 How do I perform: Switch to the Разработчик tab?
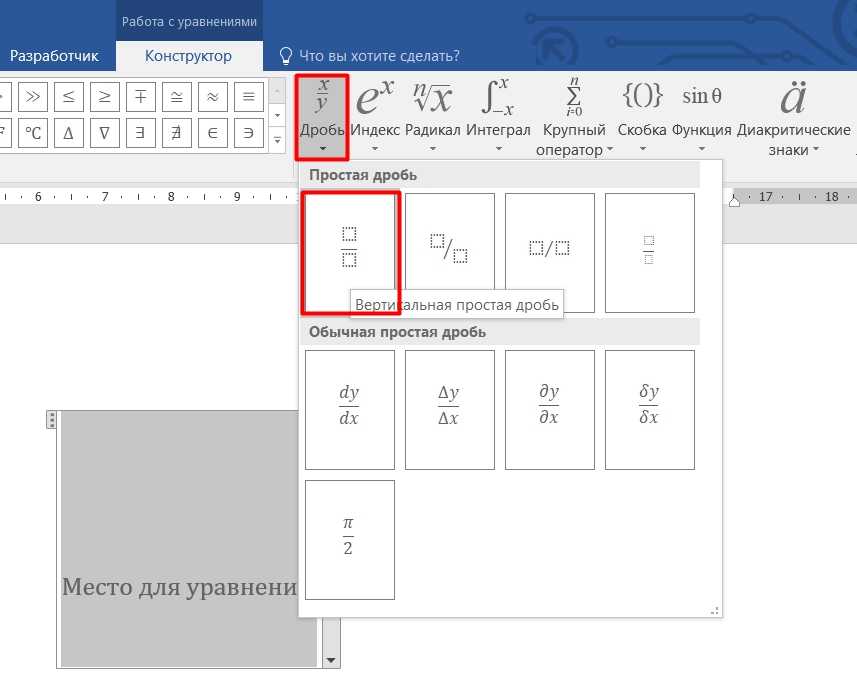click(54, 56)
